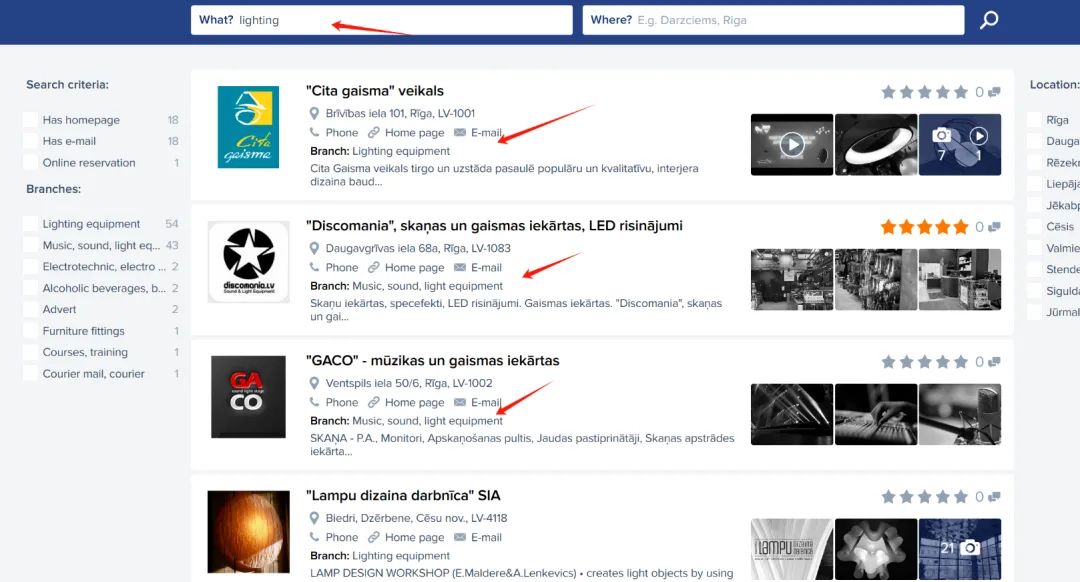This screenshot has width=1080, height=582.
Task: Tick the Courier mail, courier checkbox
Action: (30, 373)
